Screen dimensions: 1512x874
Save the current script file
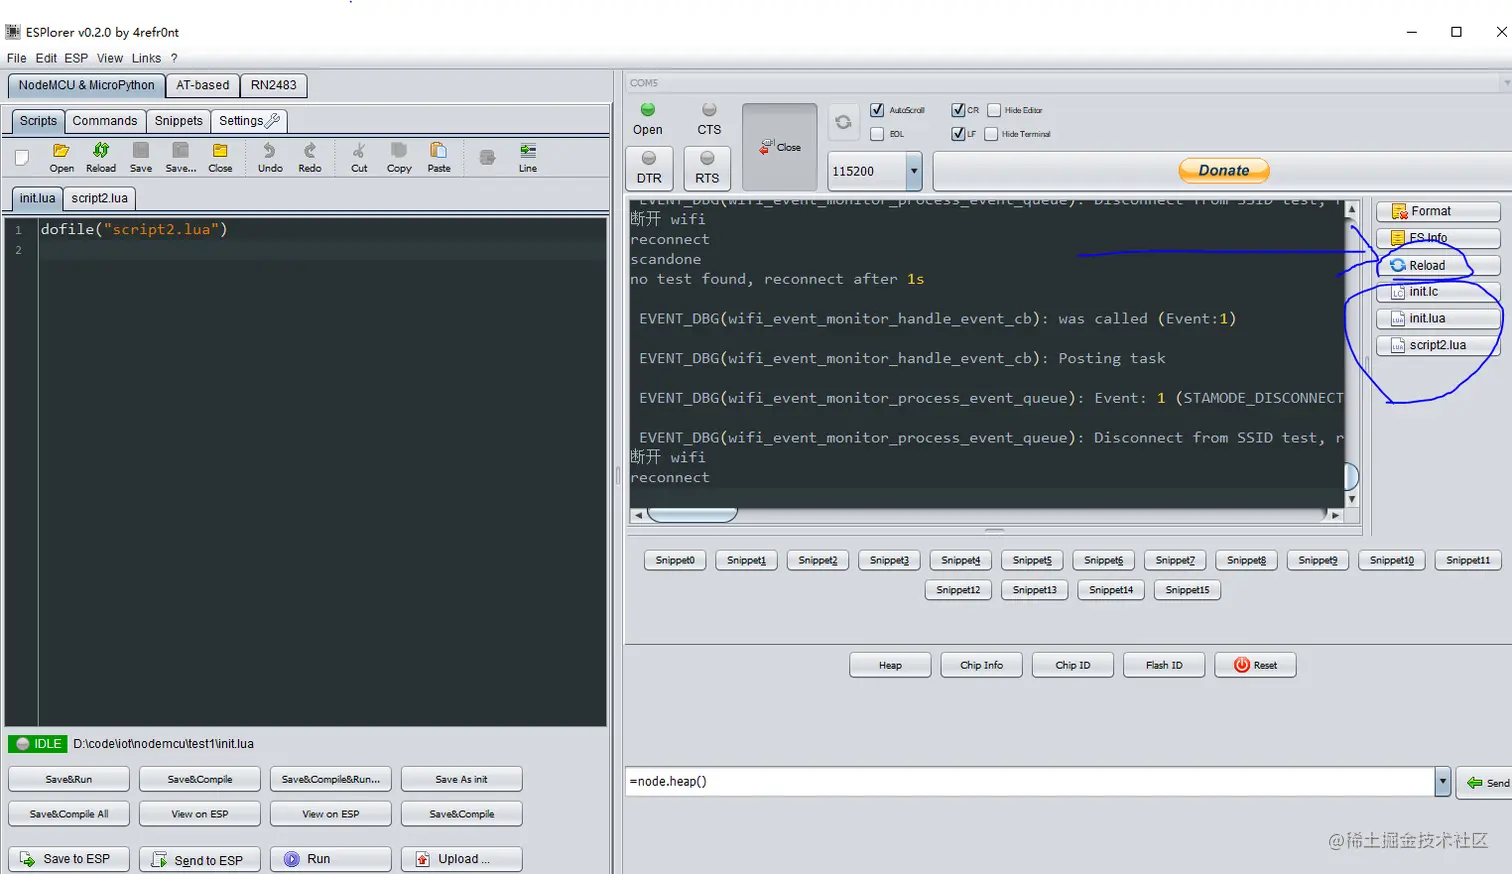pos(141,157)
